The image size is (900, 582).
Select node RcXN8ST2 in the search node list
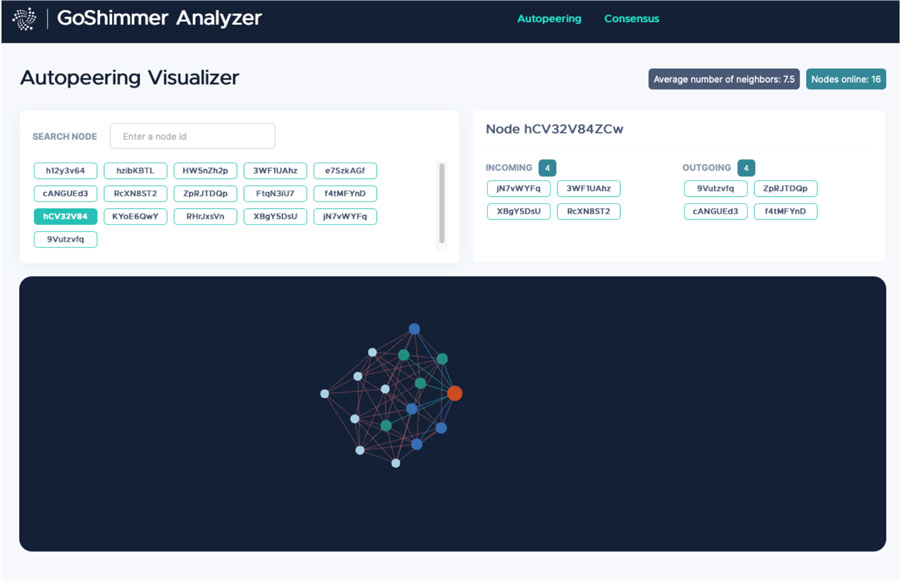(x=135, y=193)
